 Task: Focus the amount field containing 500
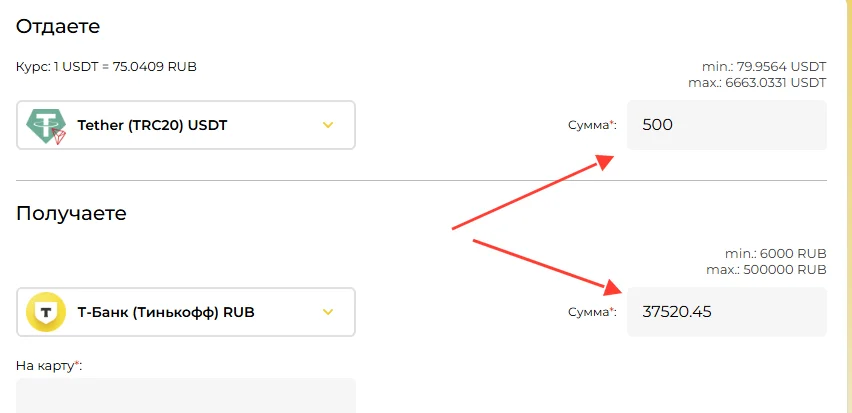click(x=727, y=125)
